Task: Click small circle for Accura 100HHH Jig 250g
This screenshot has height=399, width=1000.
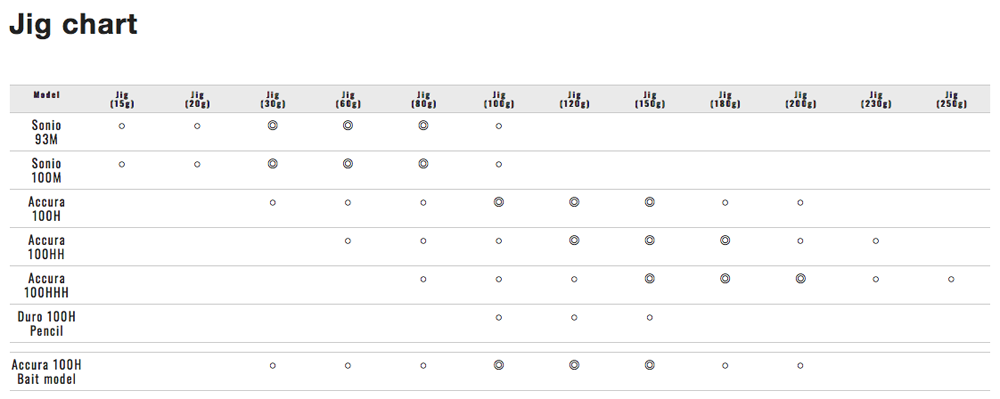Action: pos(951,279)
